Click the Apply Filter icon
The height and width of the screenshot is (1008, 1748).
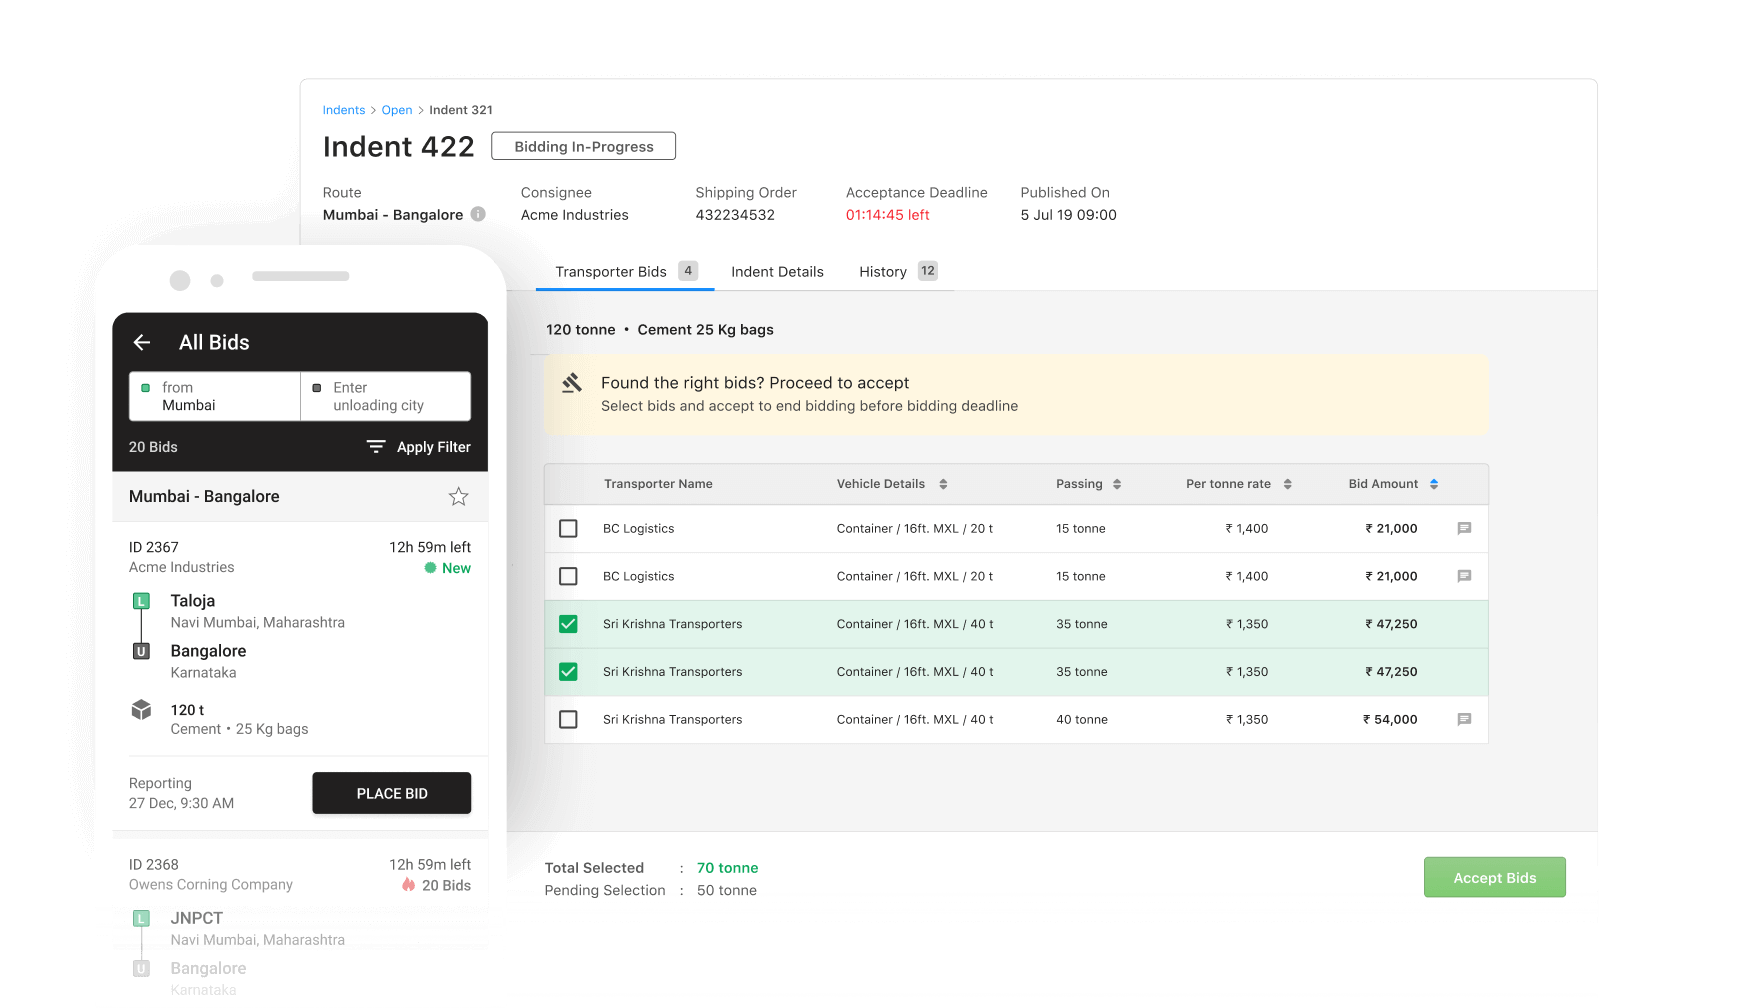tap(376, 447)
